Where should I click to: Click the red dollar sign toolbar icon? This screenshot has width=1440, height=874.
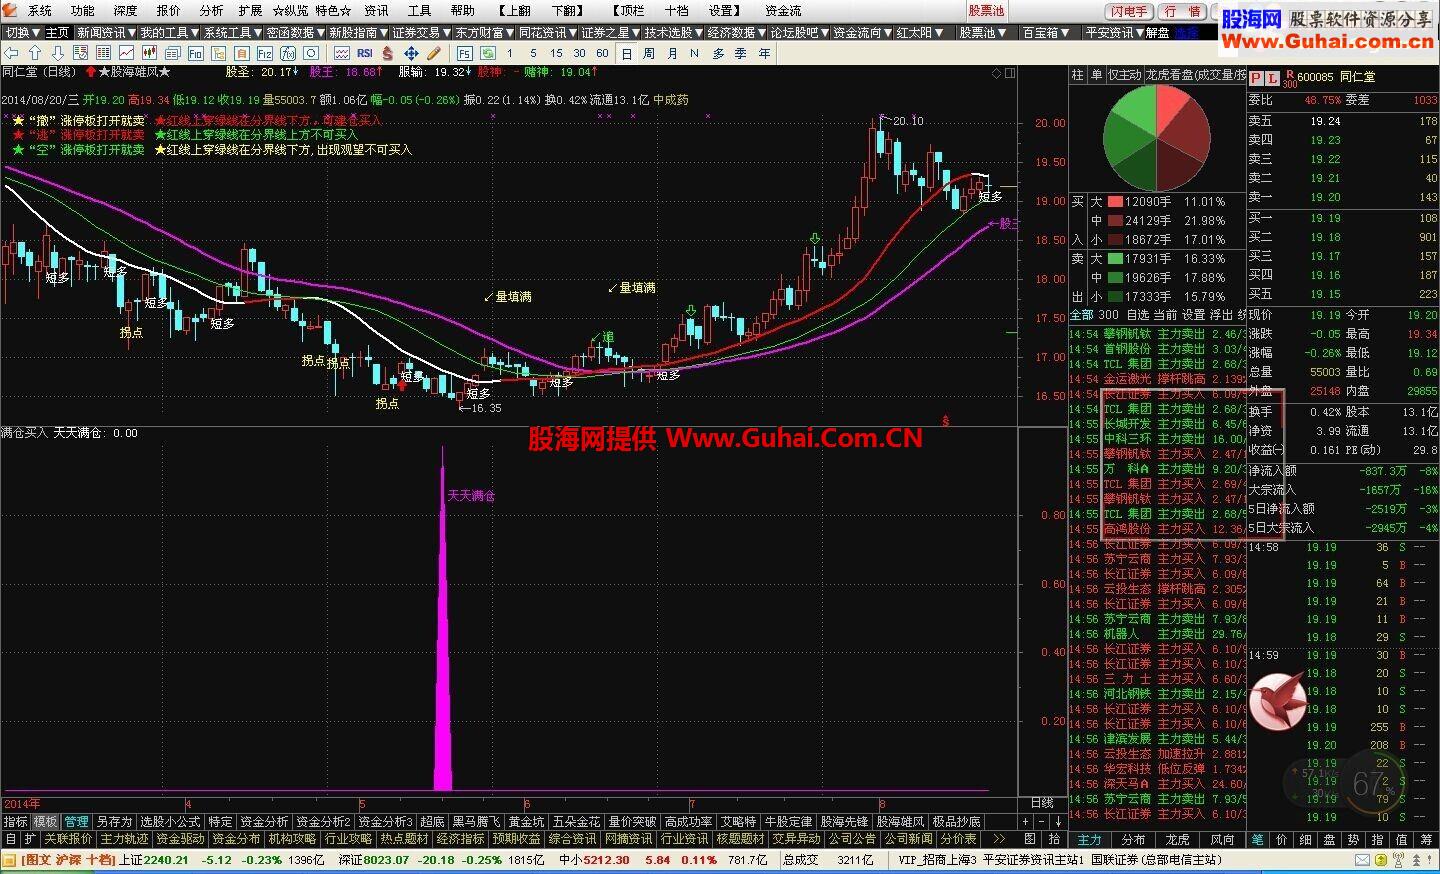point(387,52)
